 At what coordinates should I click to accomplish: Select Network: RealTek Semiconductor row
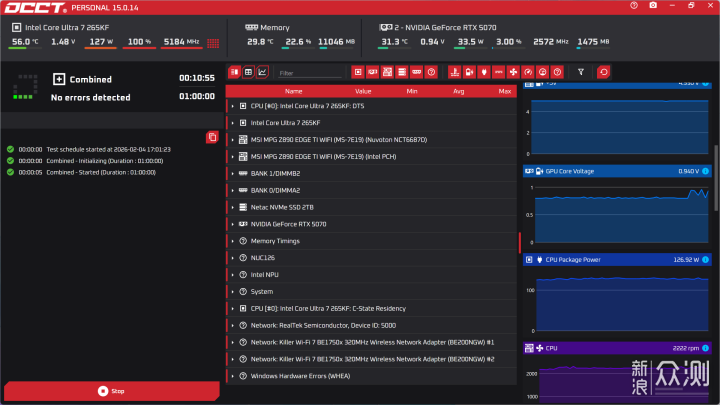[x=371, y=326]
